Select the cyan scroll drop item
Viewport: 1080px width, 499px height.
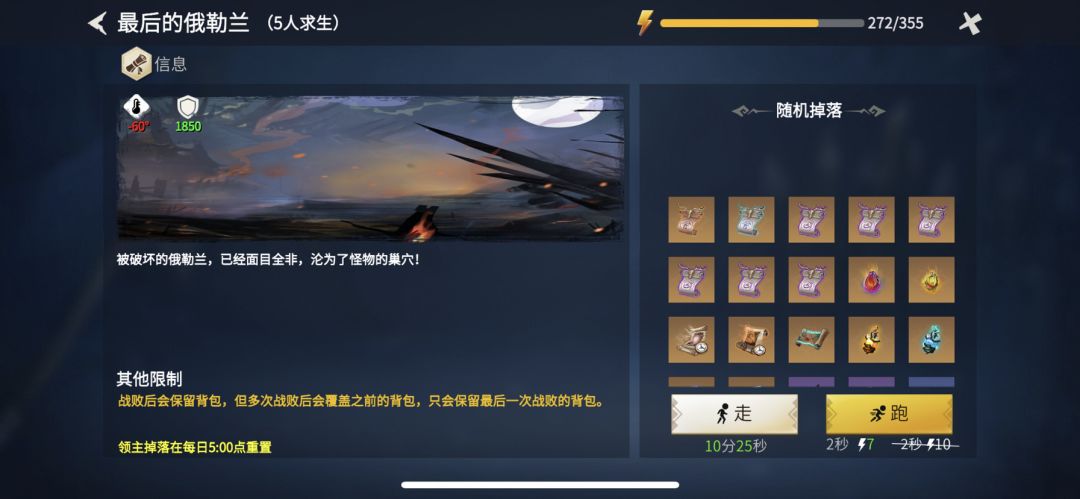(x=751, y=220)
